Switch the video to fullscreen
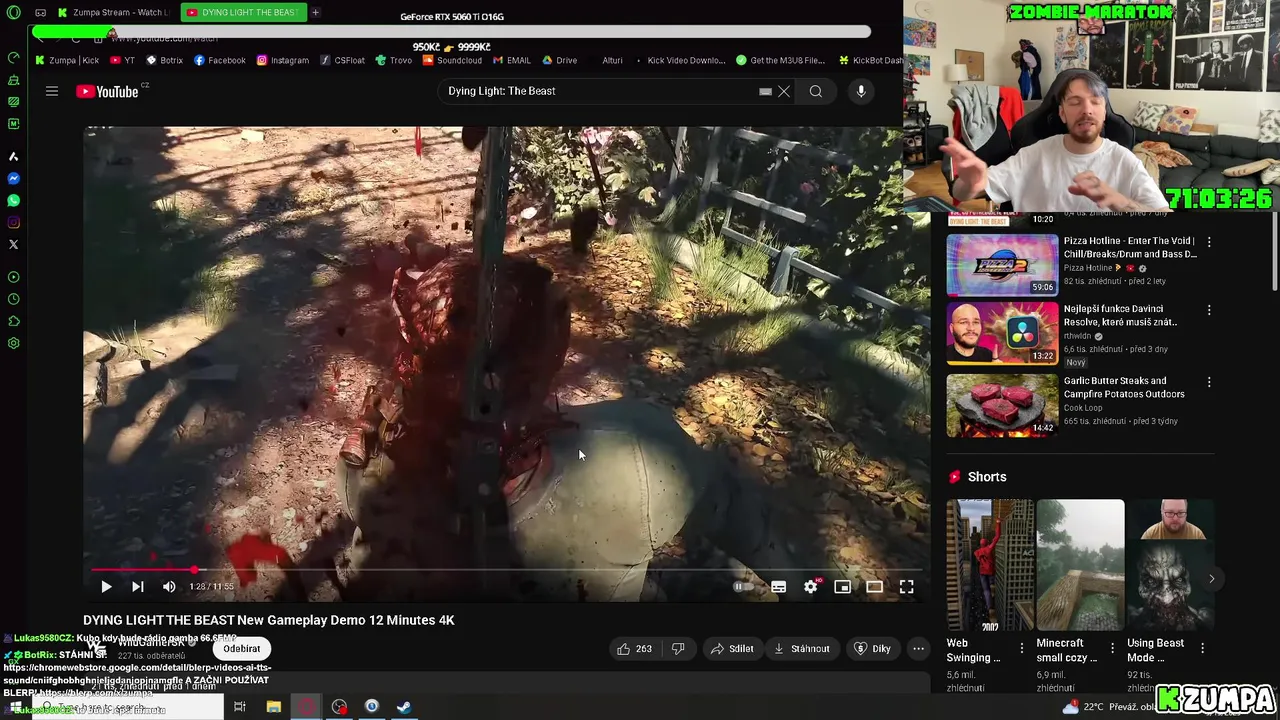The image size is (1280, 720). click(906, 587)
